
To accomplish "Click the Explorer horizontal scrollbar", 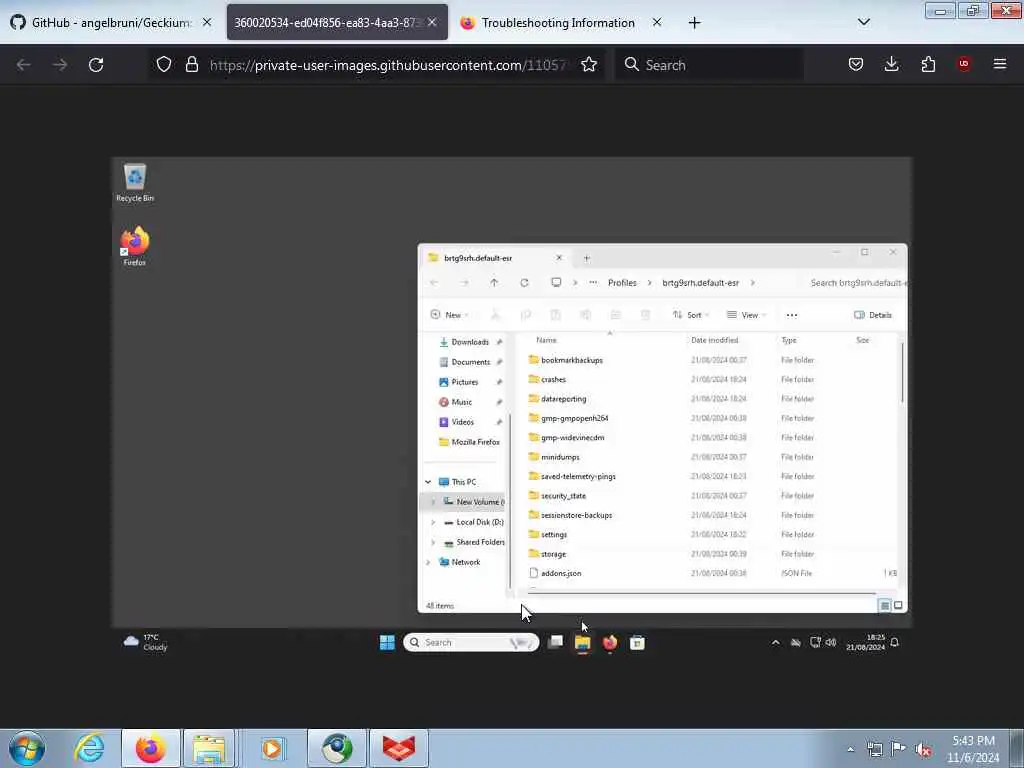I will [701, 594].
